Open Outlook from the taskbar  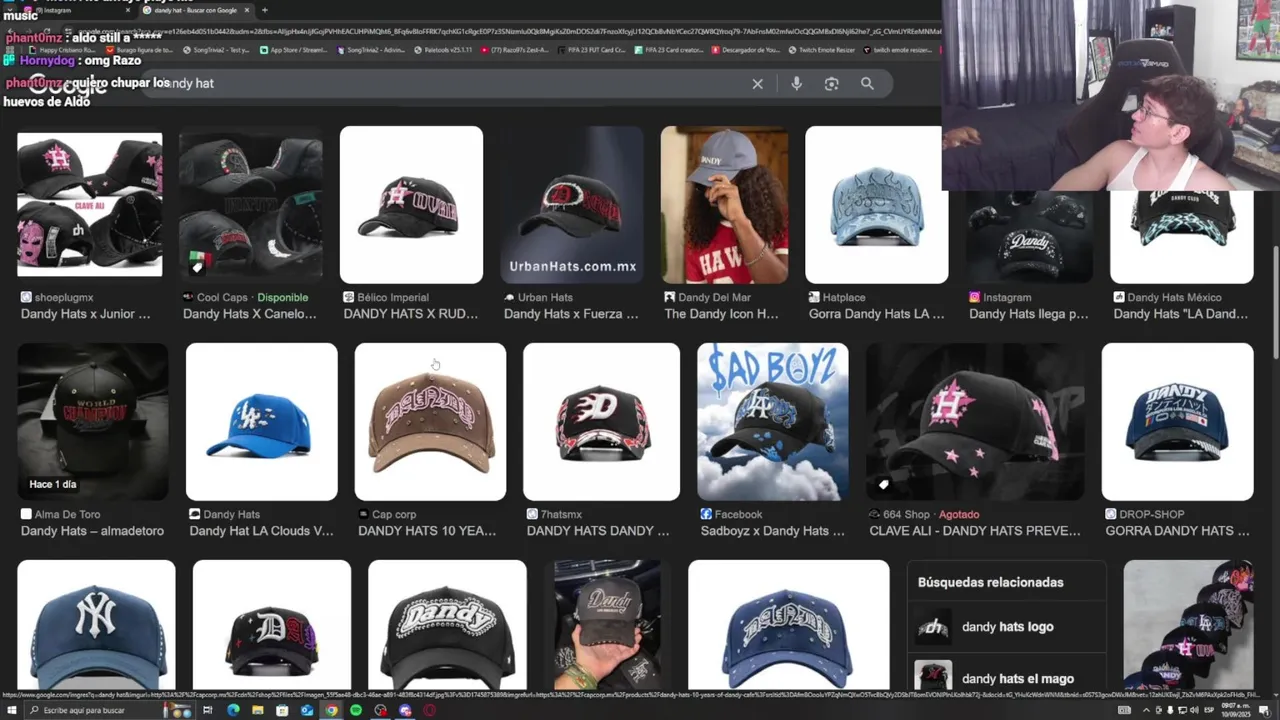pos(306,710)
